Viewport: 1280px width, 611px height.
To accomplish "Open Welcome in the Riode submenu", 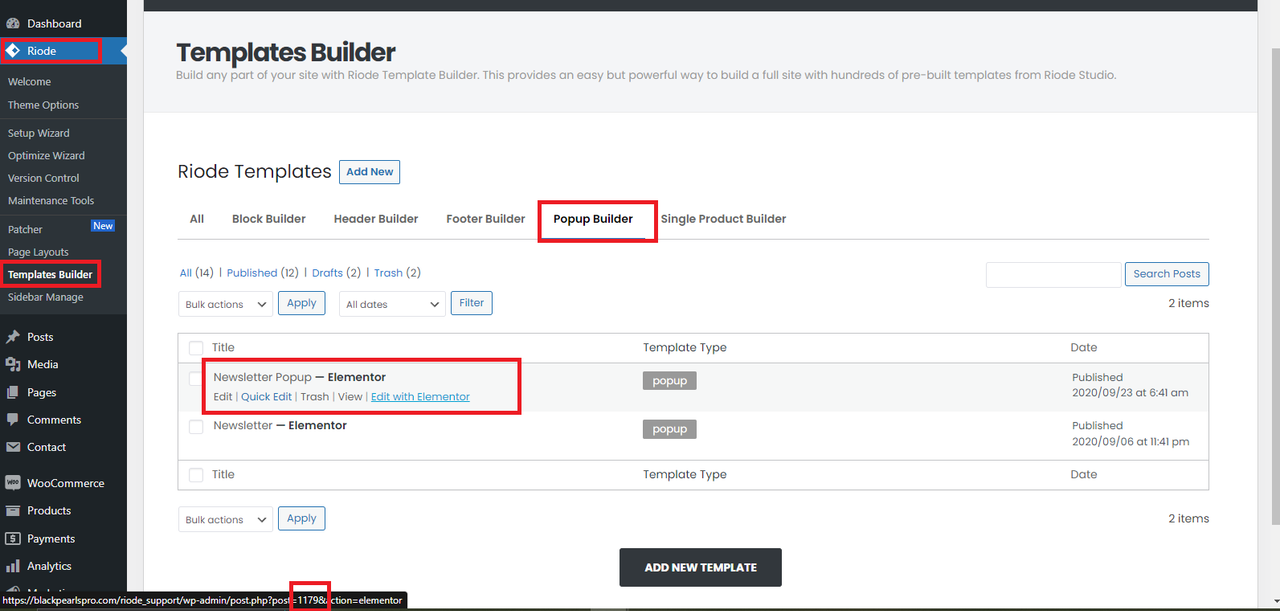I will 29,82.
